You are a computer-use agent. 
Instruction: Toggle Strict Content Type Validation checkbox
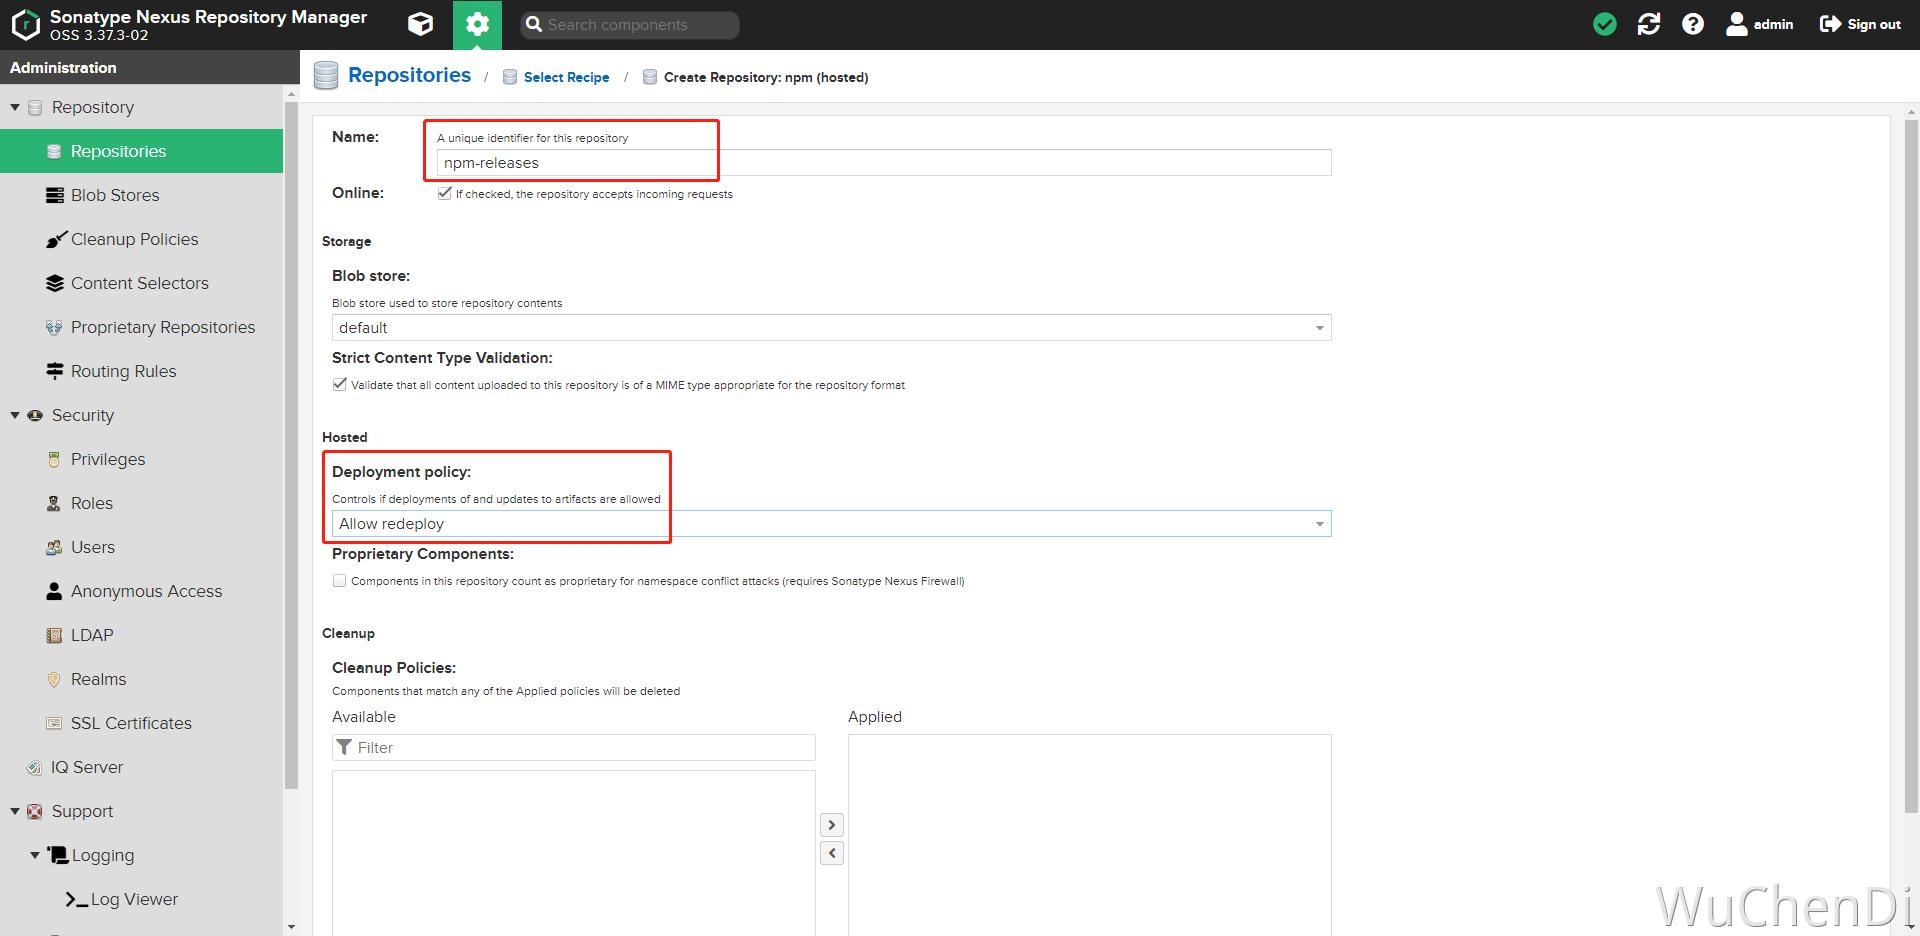[340, 384]
